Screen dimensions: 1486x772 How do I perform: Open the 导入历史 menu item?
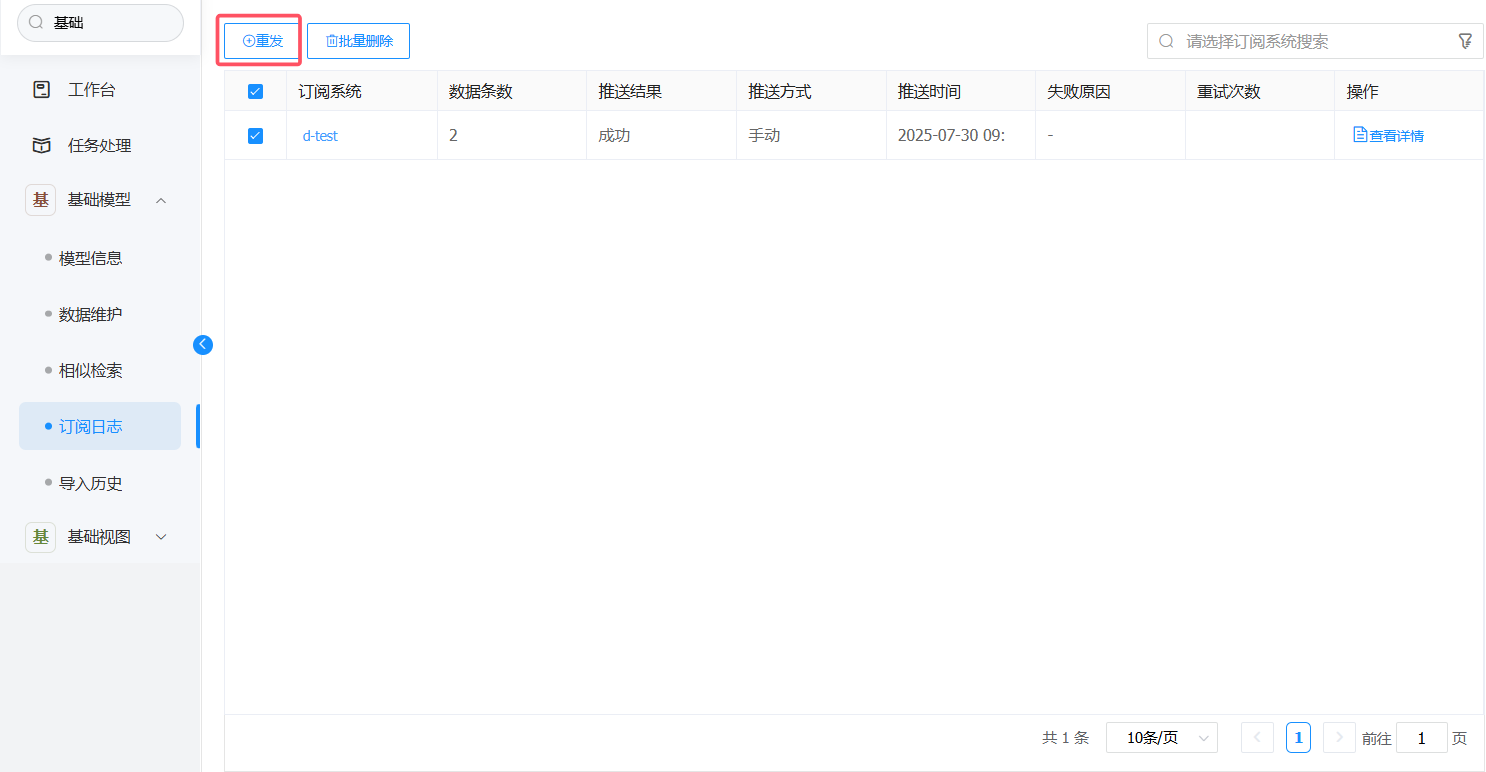click(x=91, y=483)
